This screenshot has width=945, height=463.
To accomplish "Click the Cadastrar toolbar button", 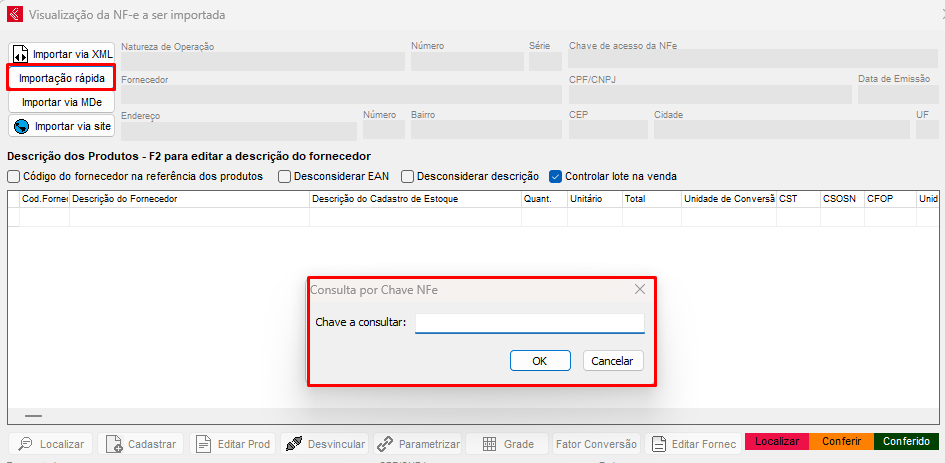I will tap(141, 444).
